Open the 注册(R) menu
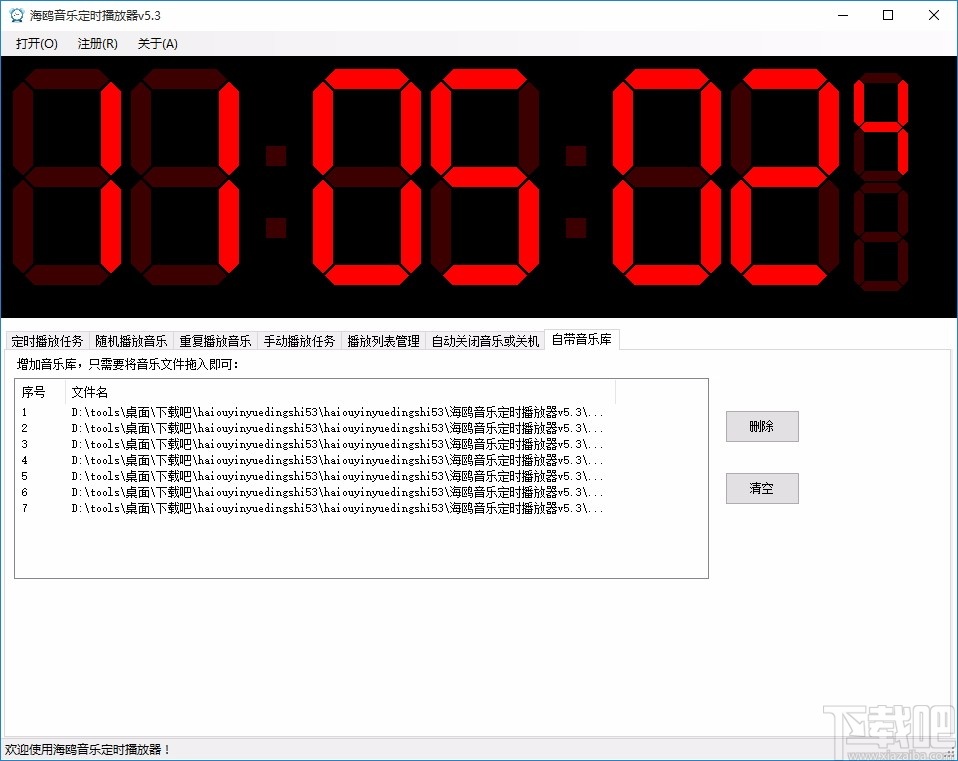This screenshot has width=958, height=761. coord(96,43)
